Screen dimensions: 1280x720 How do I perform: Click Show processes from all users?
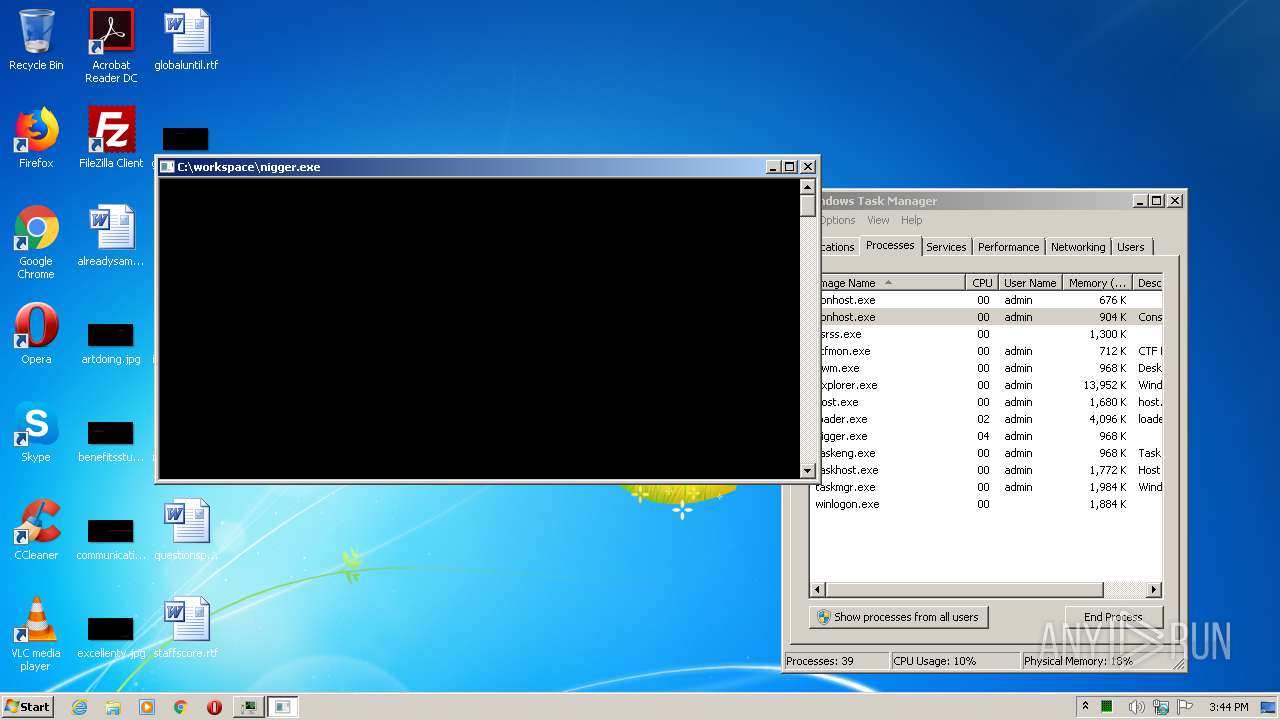898,617
